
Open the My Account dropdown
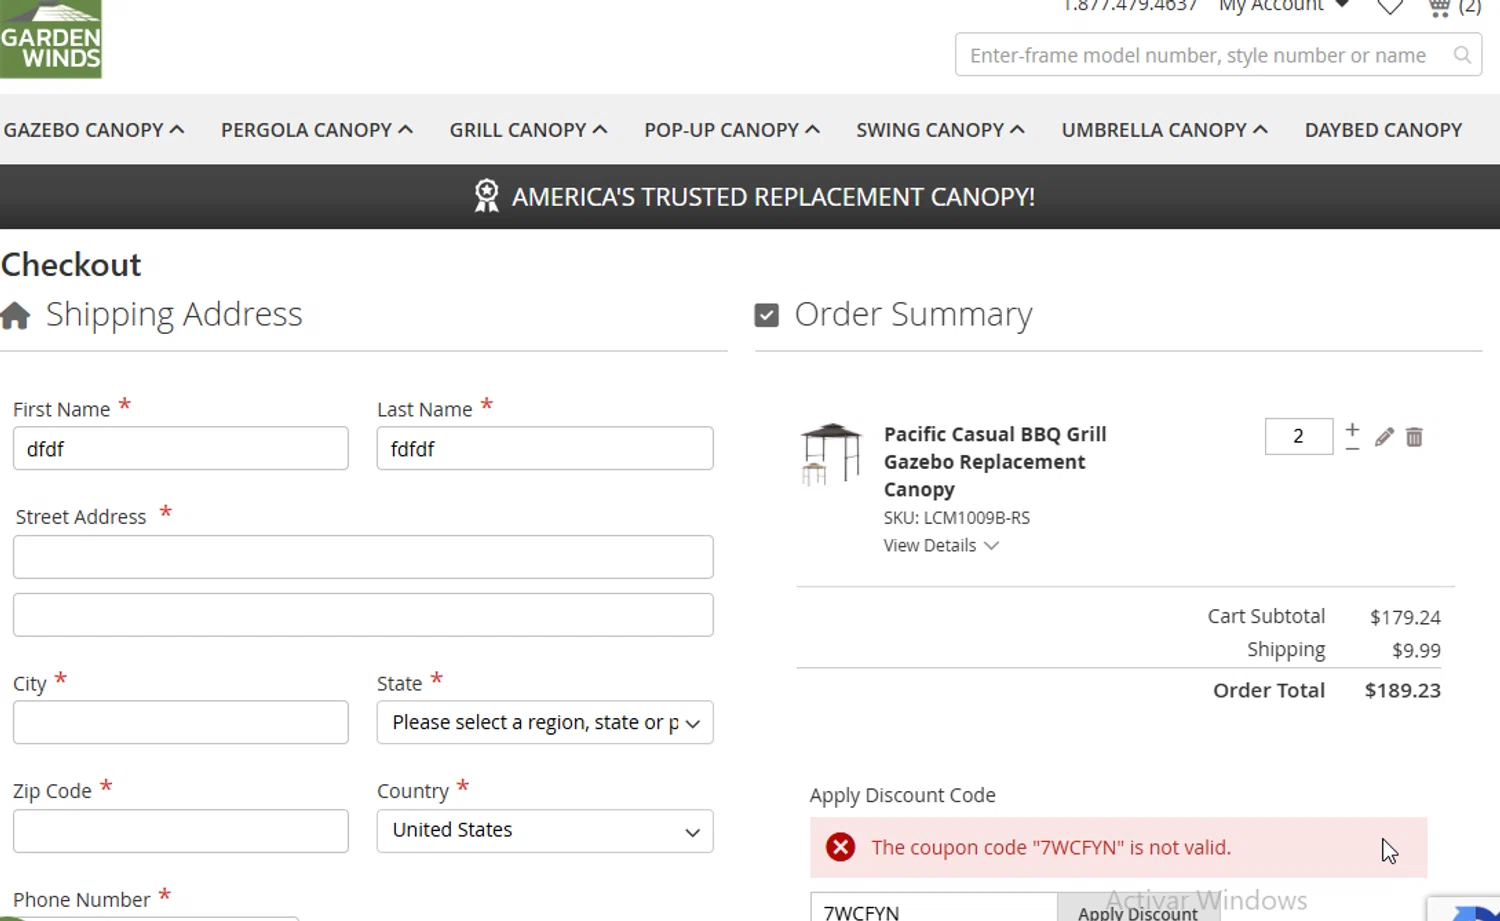(1284, 6)
